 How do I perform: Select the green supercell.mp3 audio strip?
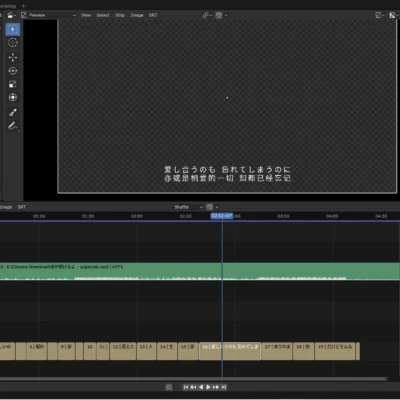(x=200, y=271)
